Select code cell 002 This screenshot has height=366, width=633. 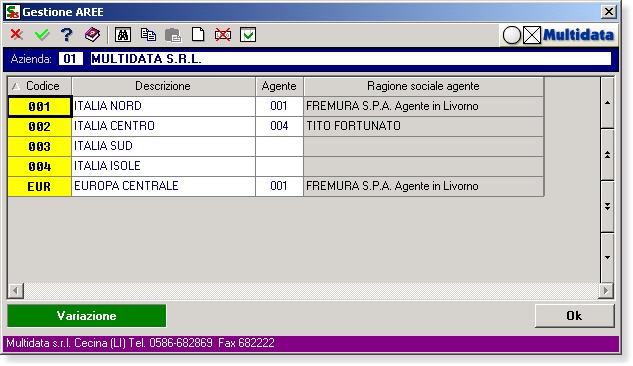point(40,127)
